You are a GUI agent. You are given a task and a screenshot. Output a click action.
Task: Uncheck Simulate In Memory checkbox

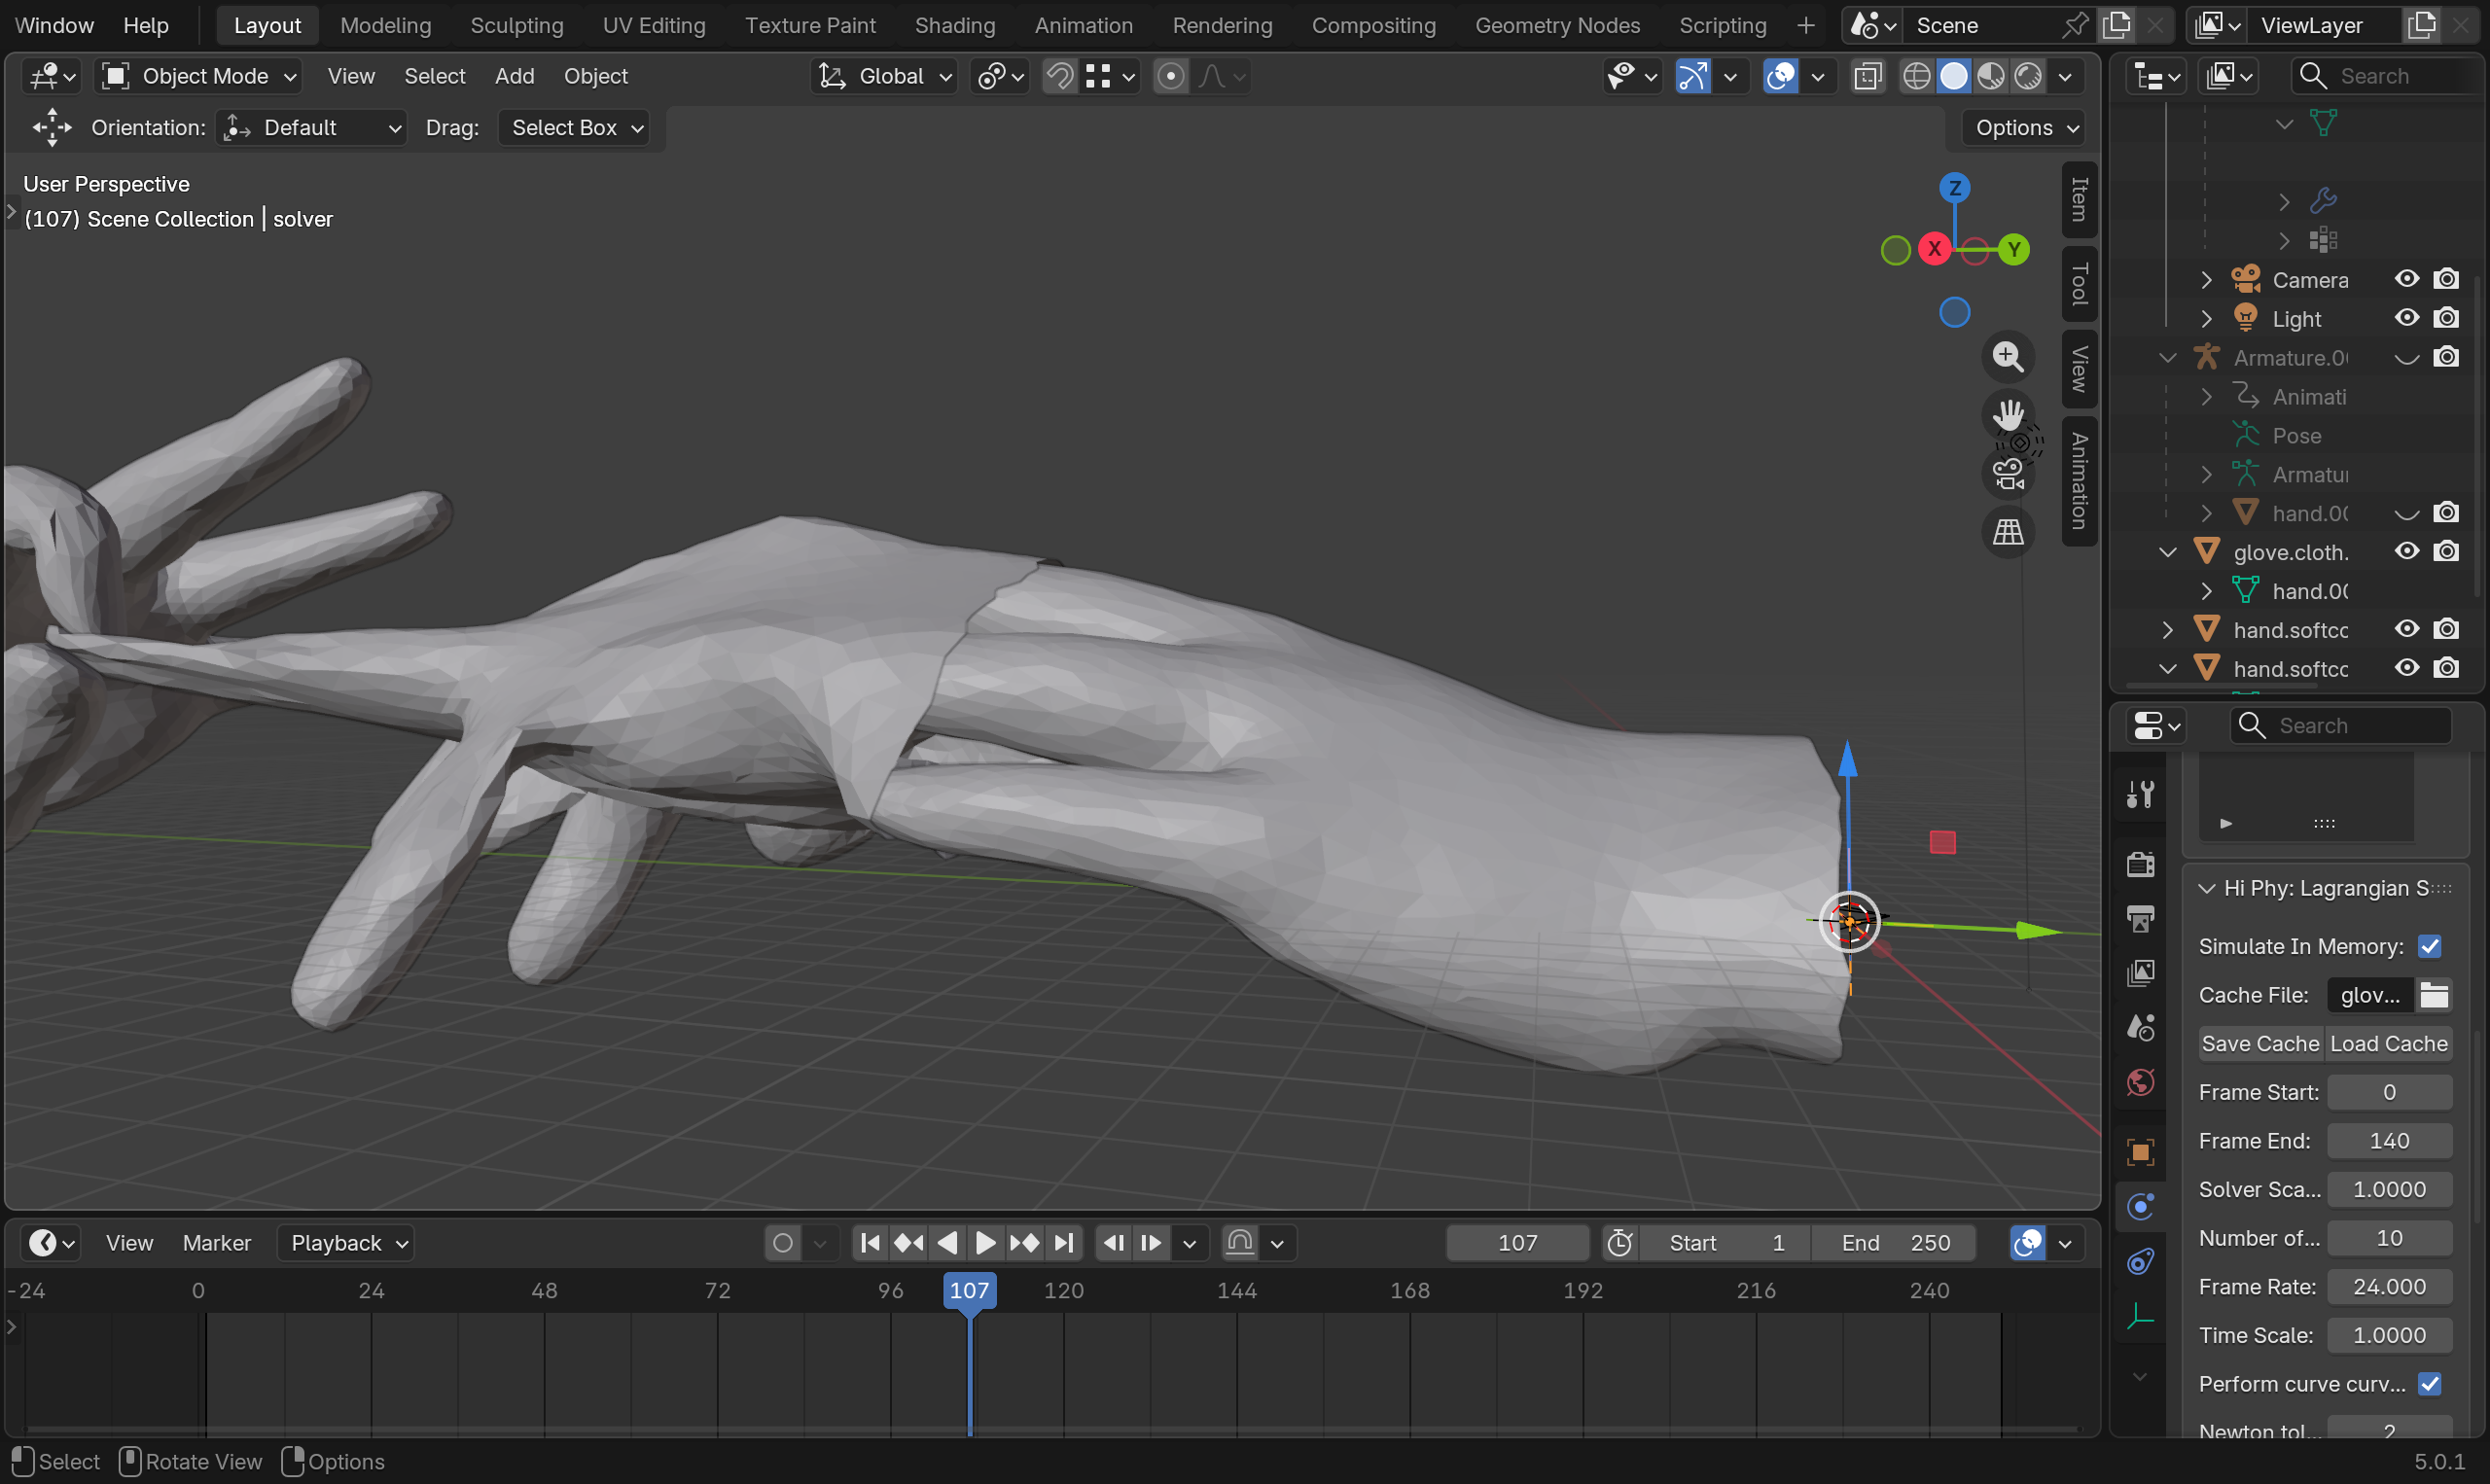[x=2429, y=946]
